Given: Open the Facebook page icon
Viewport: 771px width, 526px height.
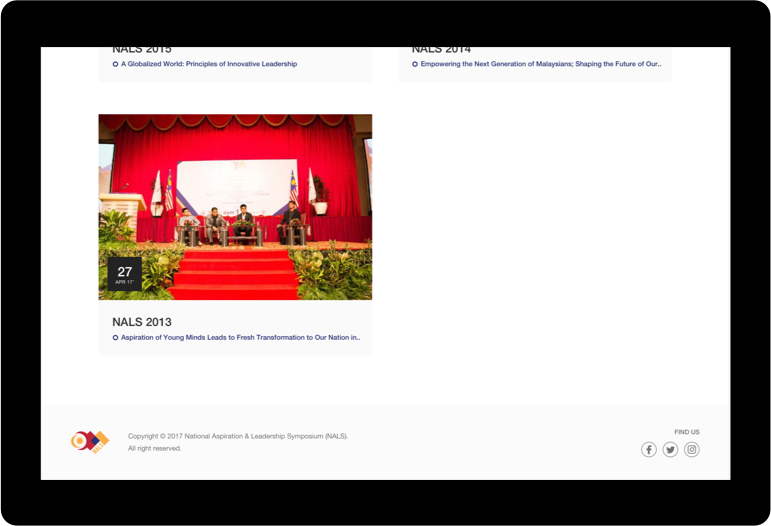Looking at the screenshot, I should tap(649, 449).
